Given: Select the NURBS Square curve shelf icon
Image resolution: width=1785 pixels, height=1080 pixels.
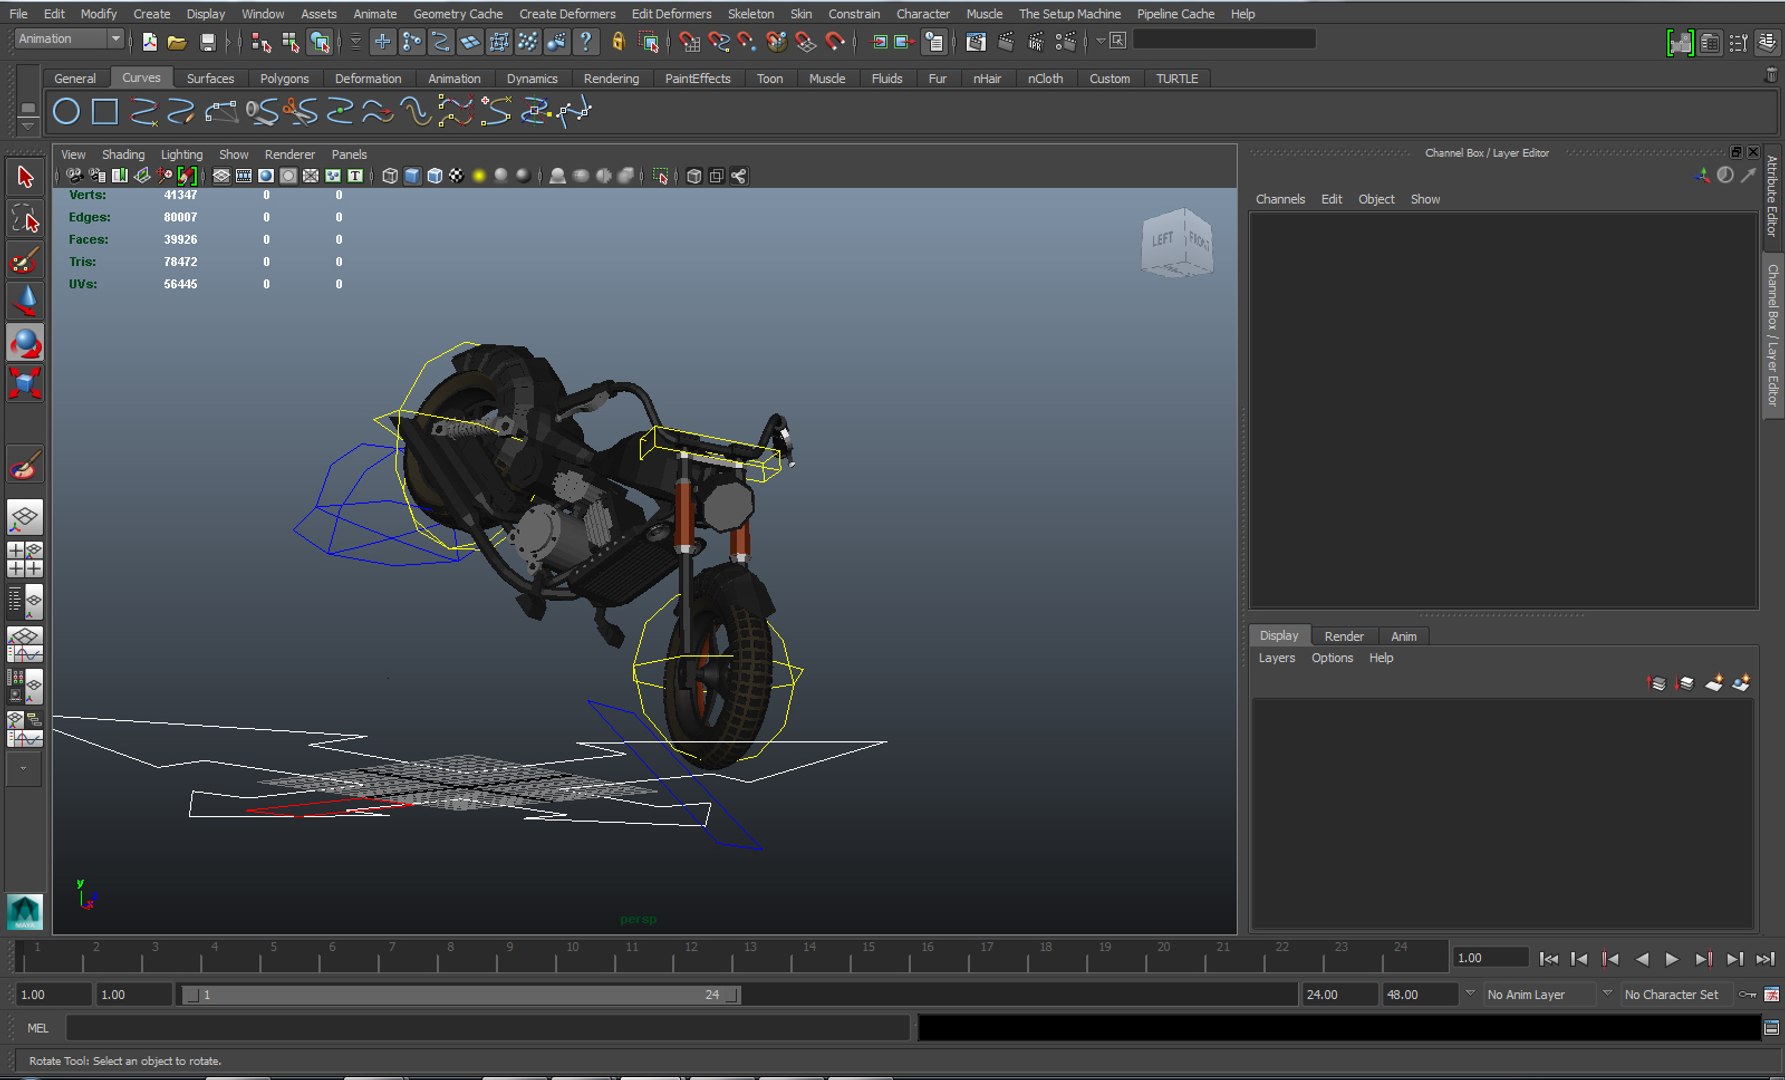Looking at the screenshot, I should (105, 112).
